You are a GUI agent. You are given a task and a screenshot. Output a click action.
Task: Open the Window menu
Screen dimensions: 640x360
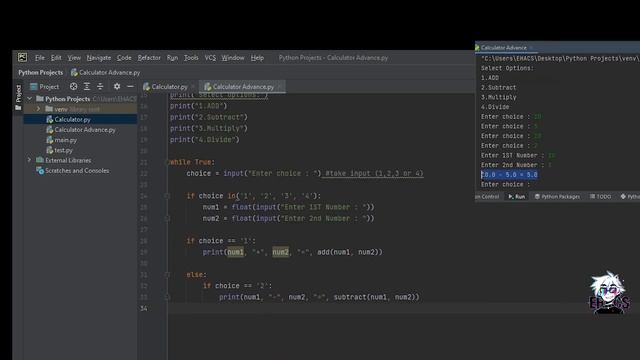233,58
